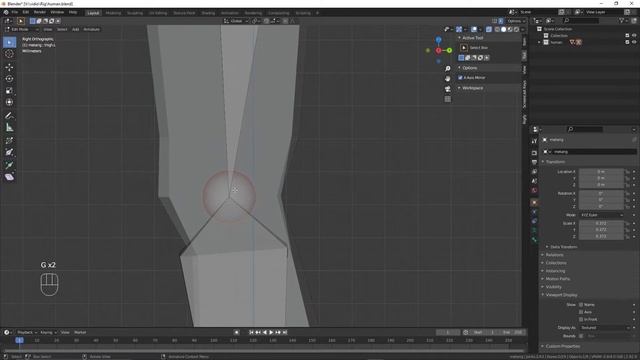Select the Annotate pencil tool
This screenshot has height=360, width=640.
tap(9, 116)
